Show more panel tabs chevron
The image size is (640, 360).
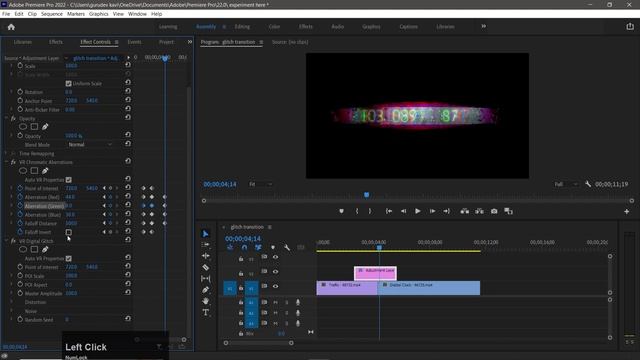coord(190,42)
